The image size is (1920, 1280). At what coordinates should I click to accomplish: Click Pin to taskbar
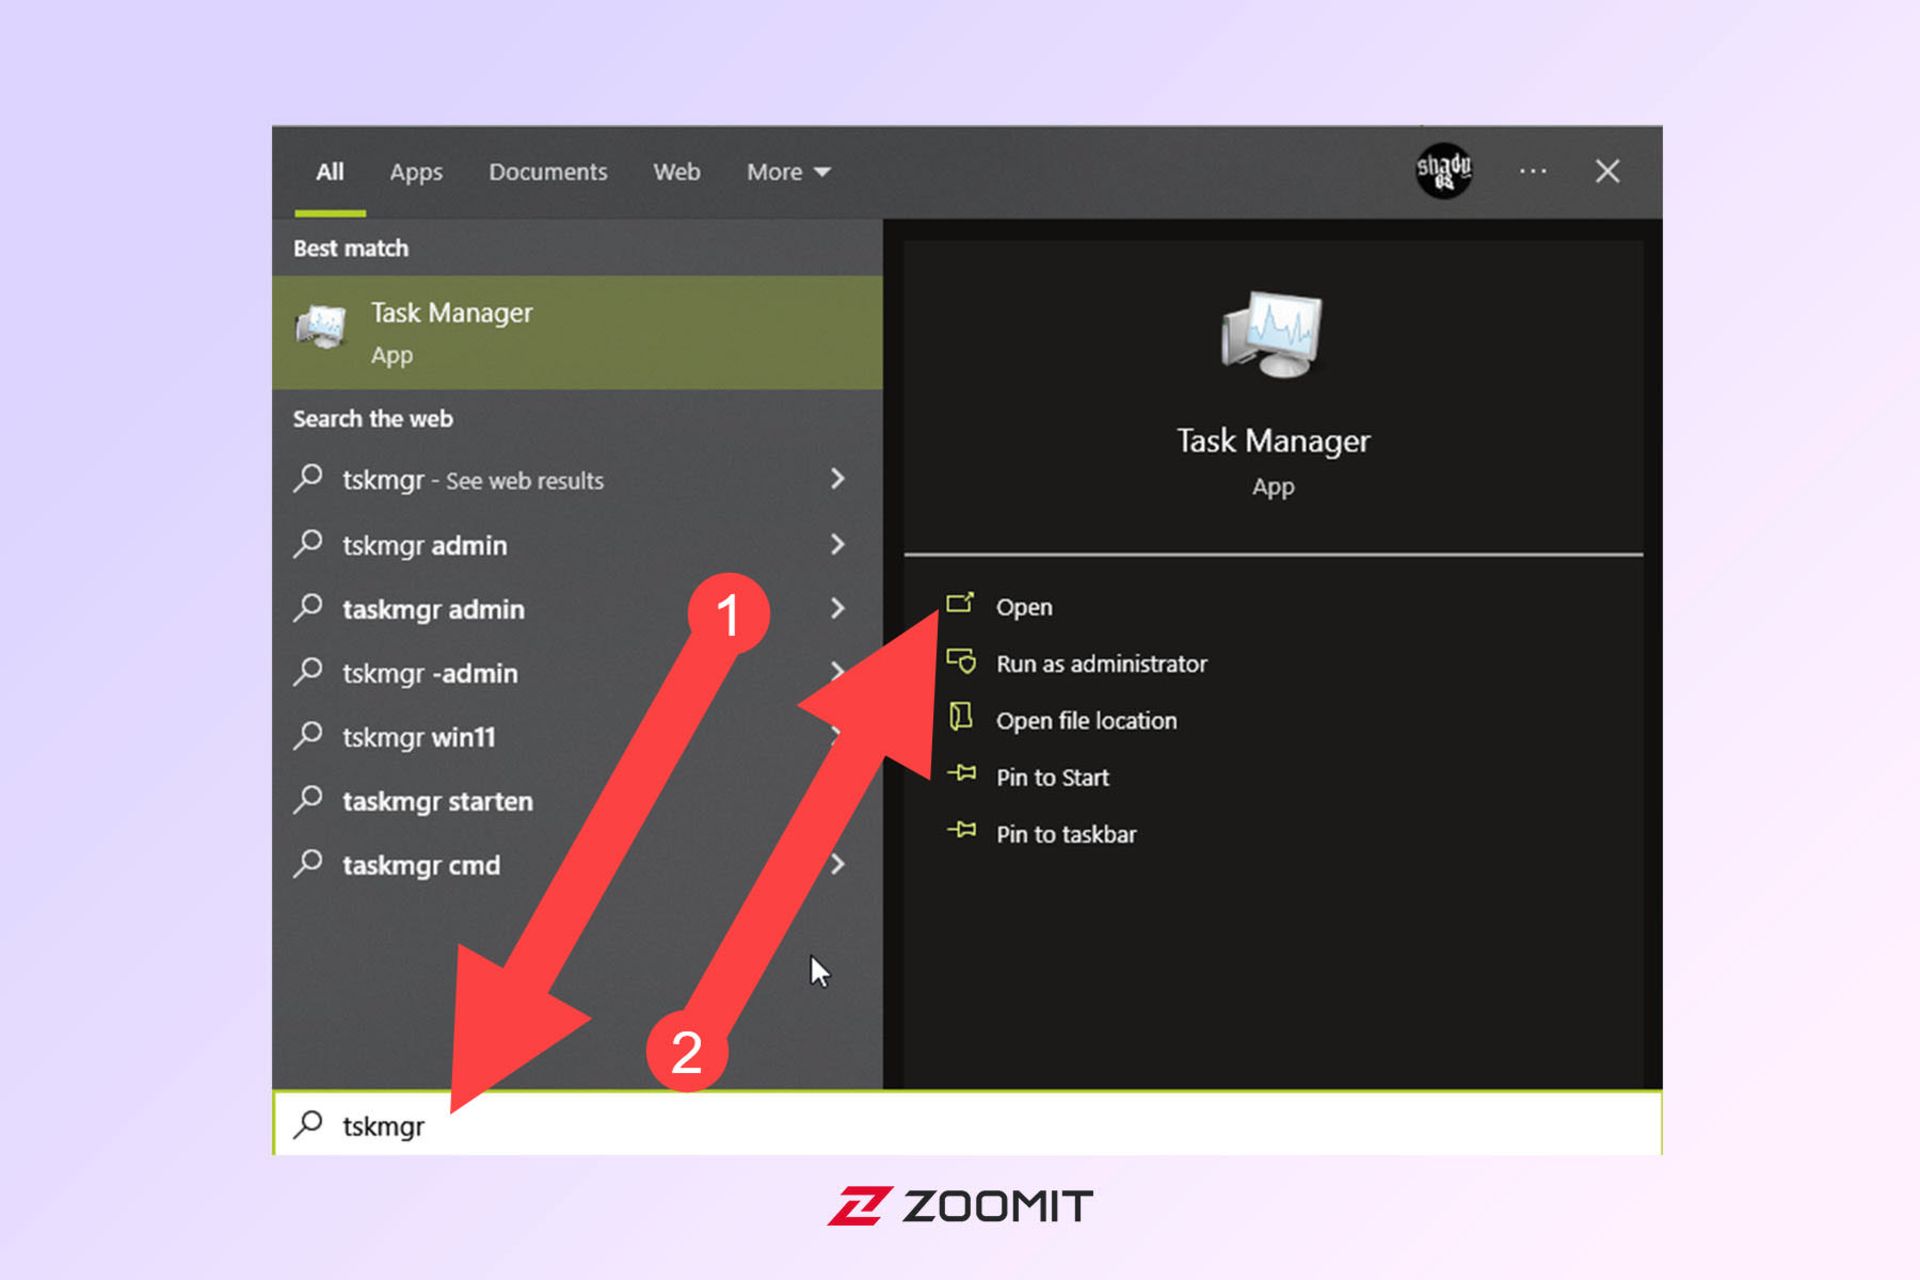coord(1066,834)
